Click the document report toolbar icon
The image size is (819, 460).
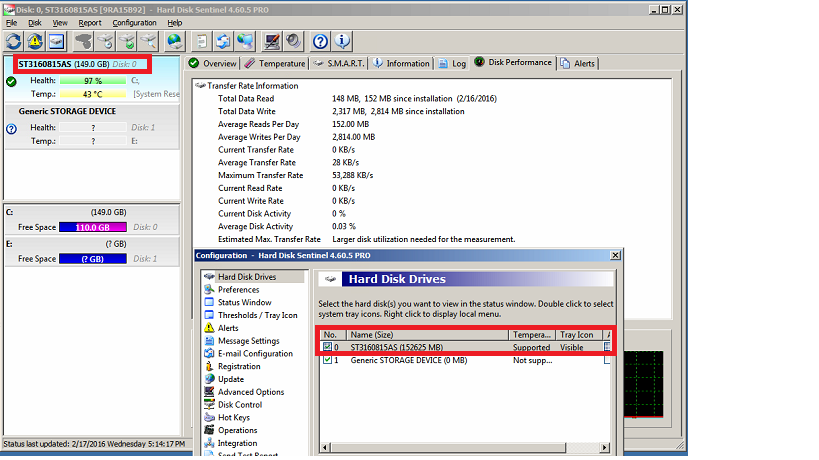click(x=202, y=41)
